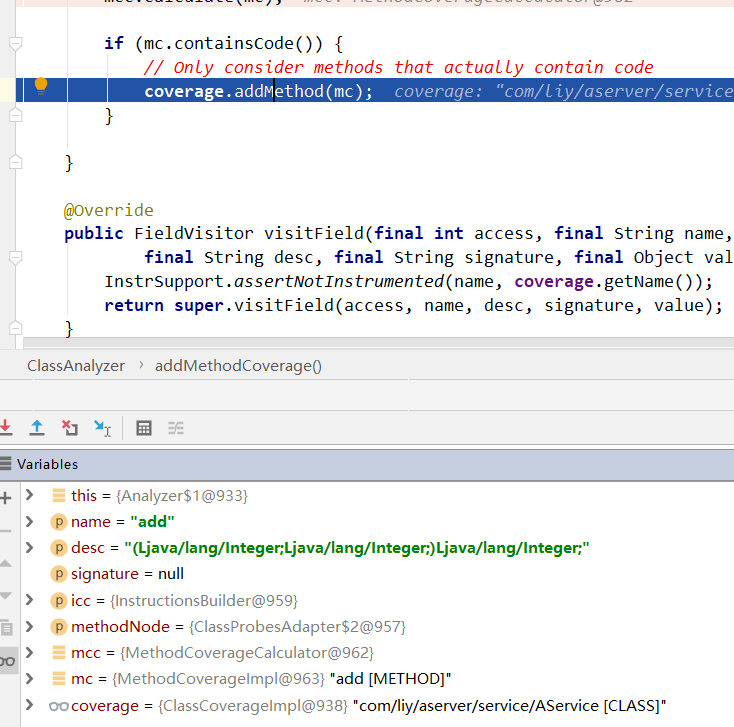Expand the 'methodNode' variable node

coord(30,627)
